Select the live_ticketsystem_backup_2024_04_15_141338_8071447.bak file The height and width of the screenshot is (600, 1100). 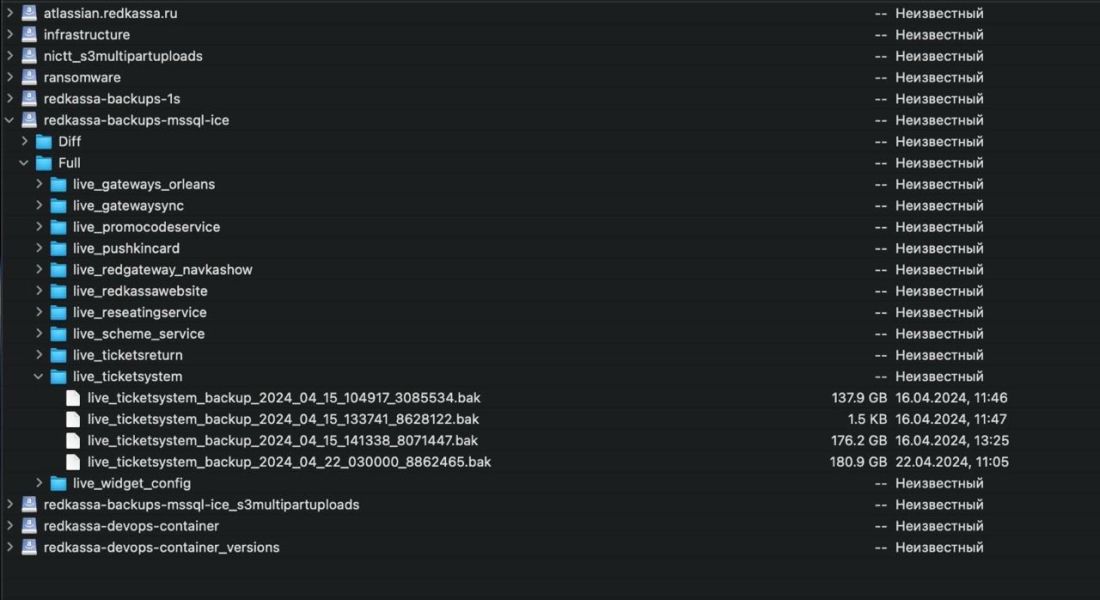283,441
